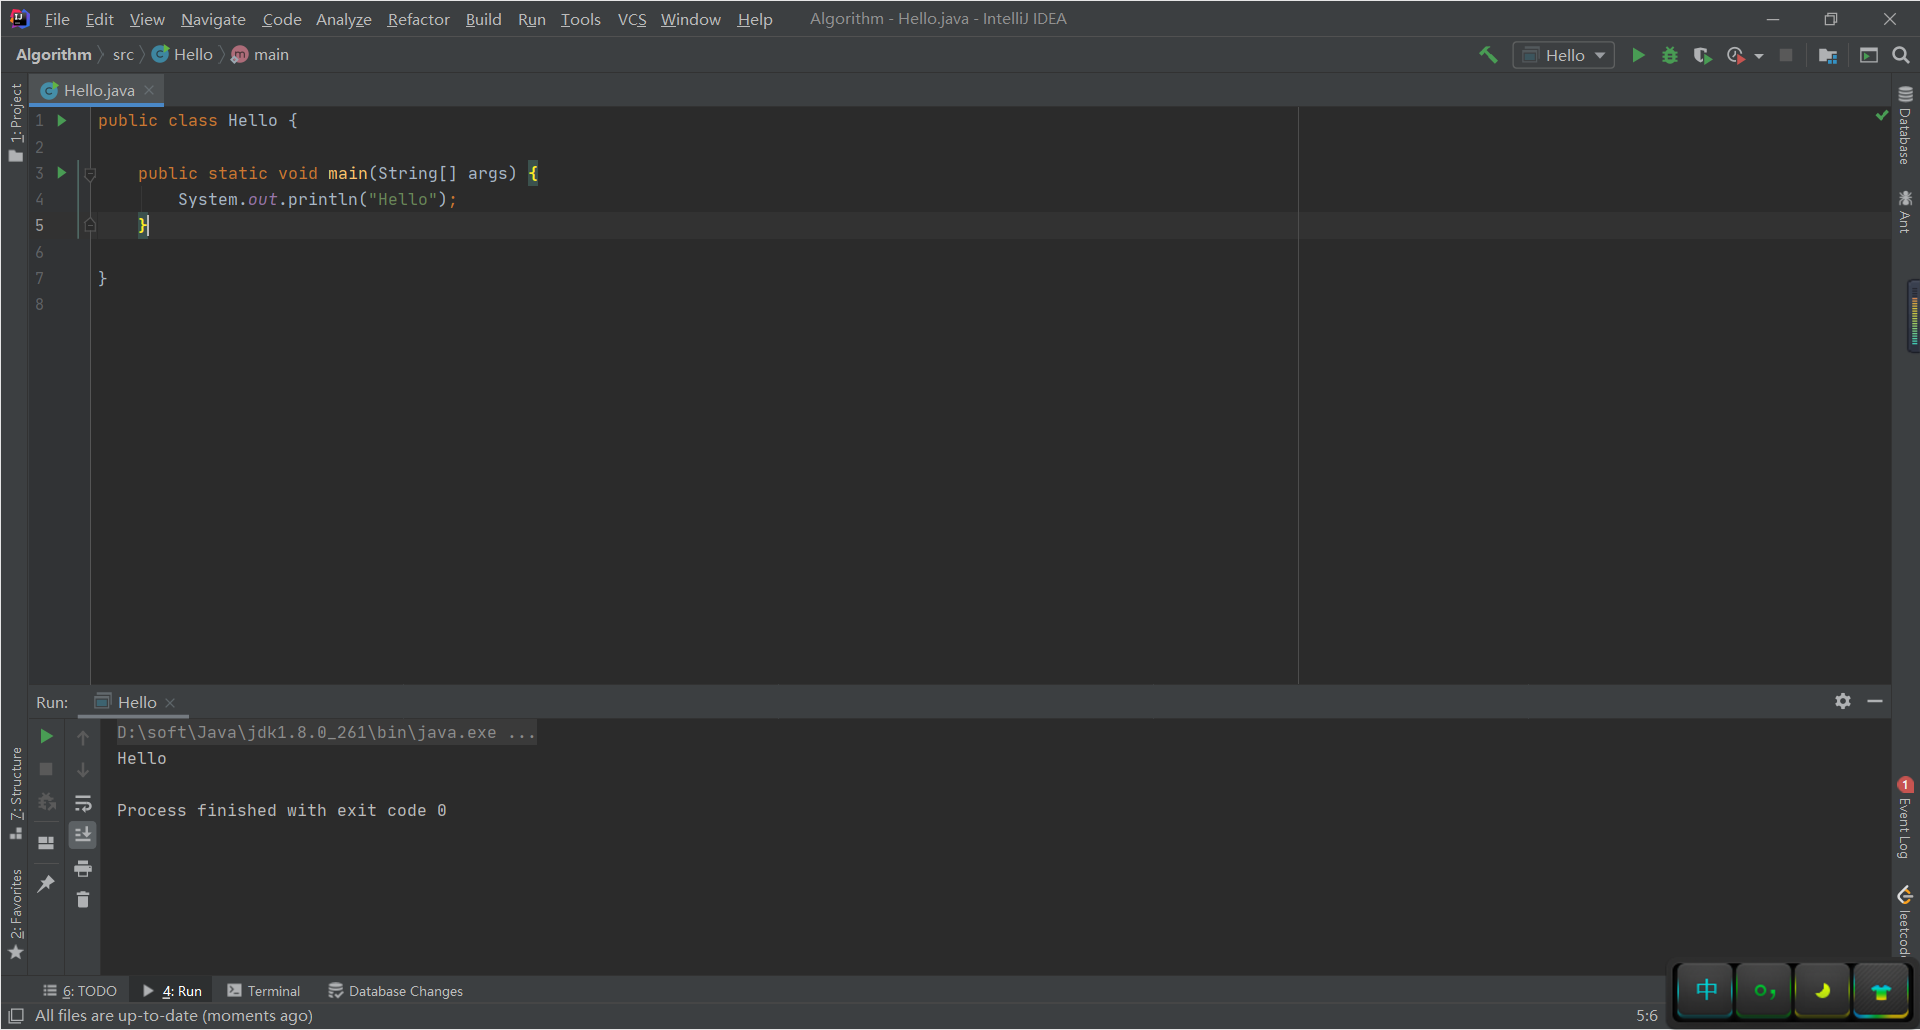Click the toolbar Stop square icon
This screenshot has width=1920, height=1030.
coord(1786,55)
